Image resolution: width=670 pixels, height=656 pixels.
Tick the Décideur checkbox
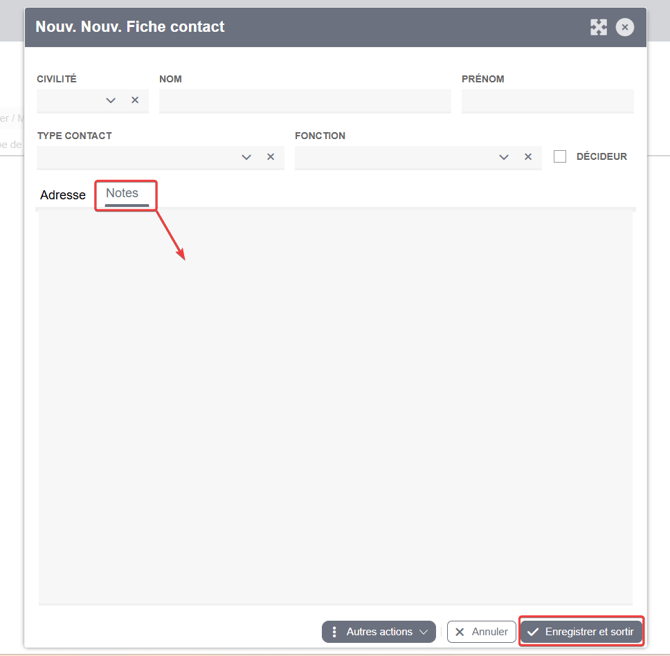[560, 156]
